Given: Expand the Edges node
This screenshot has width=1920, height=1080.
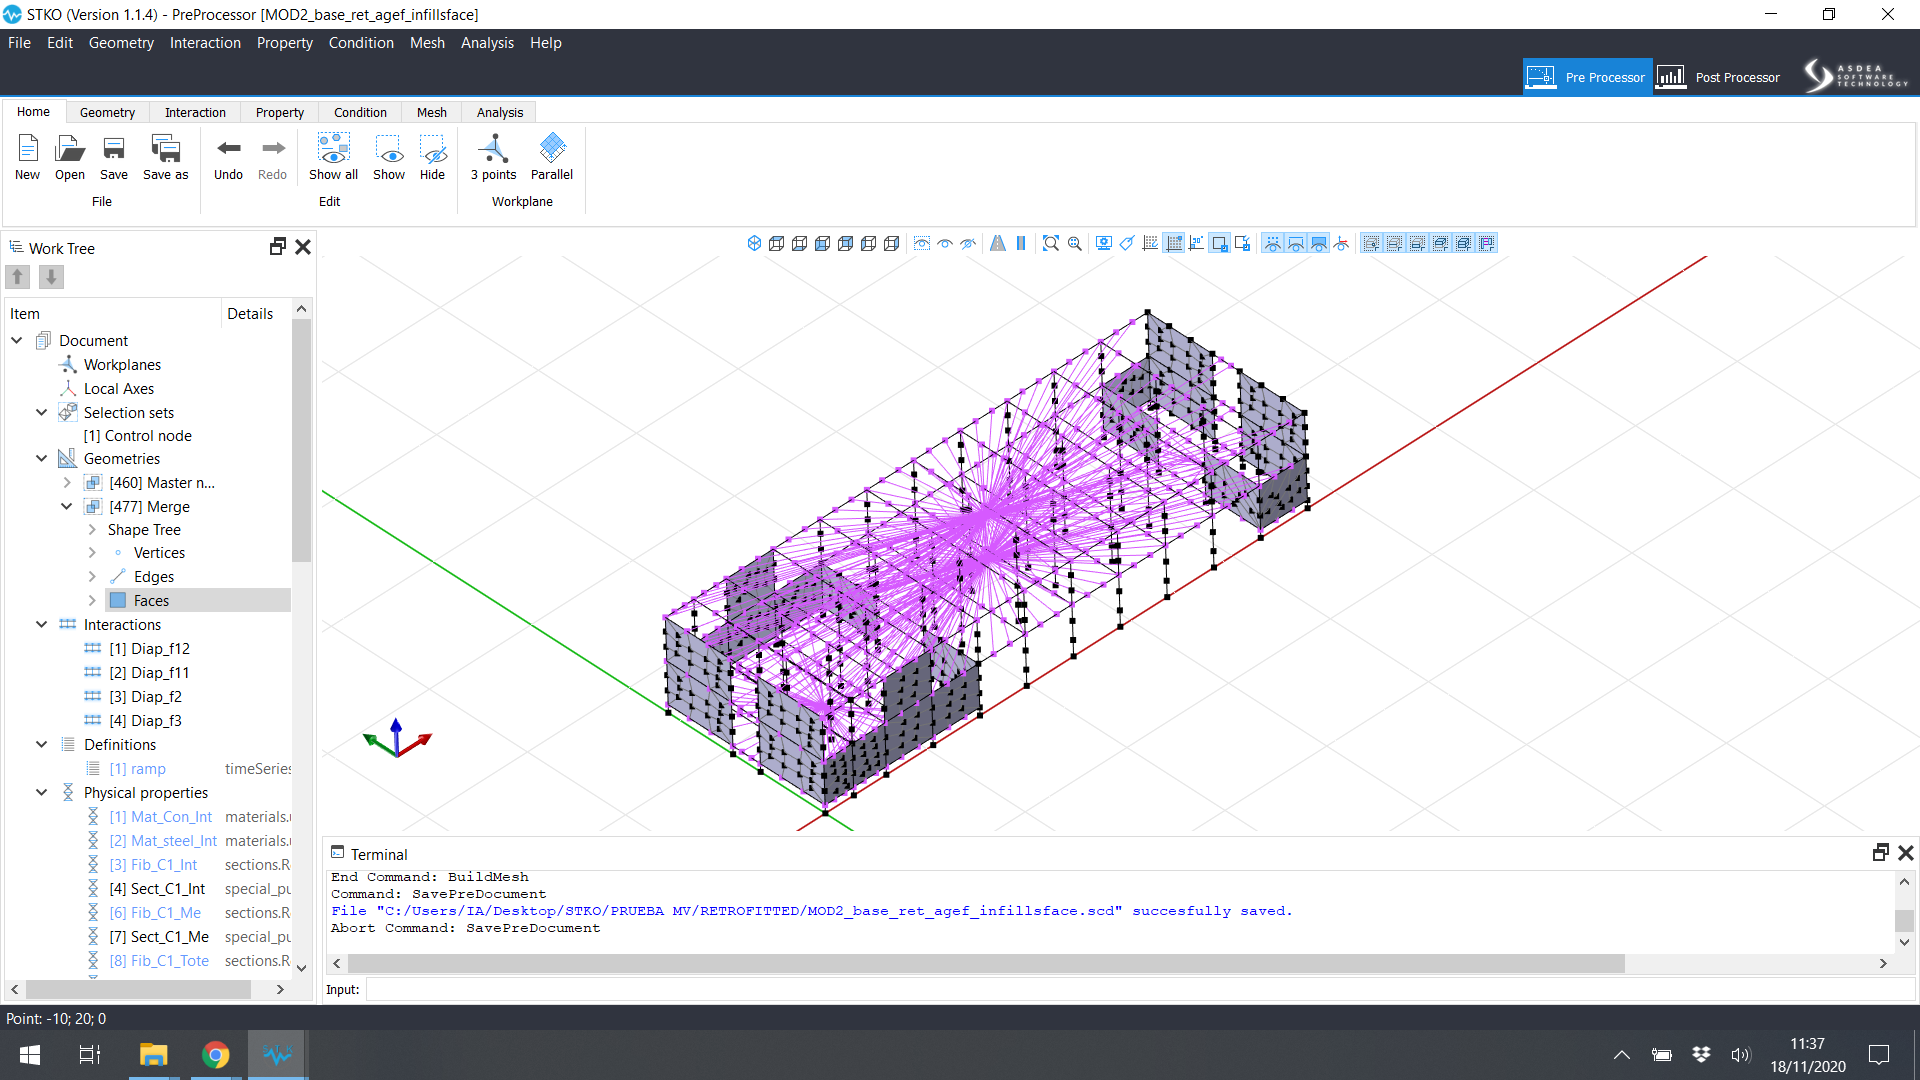Looking at the screenshot, I should (92, 576).
